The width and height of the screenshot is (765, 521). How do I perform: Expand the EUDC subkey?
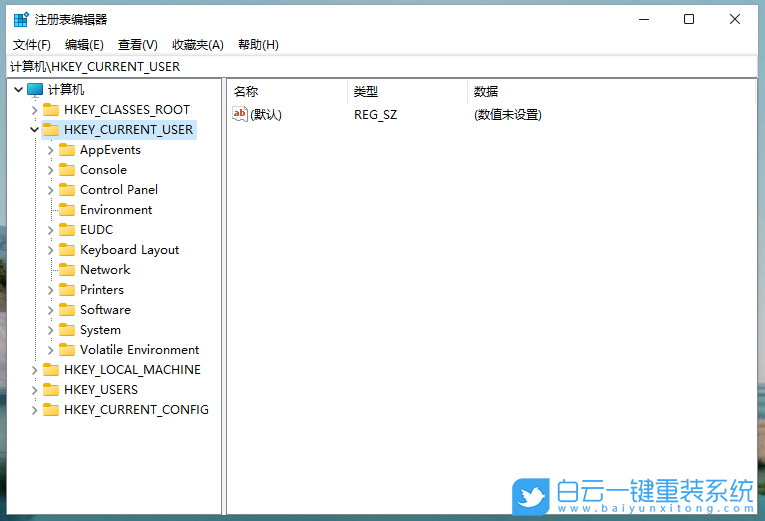click(51, 230)
